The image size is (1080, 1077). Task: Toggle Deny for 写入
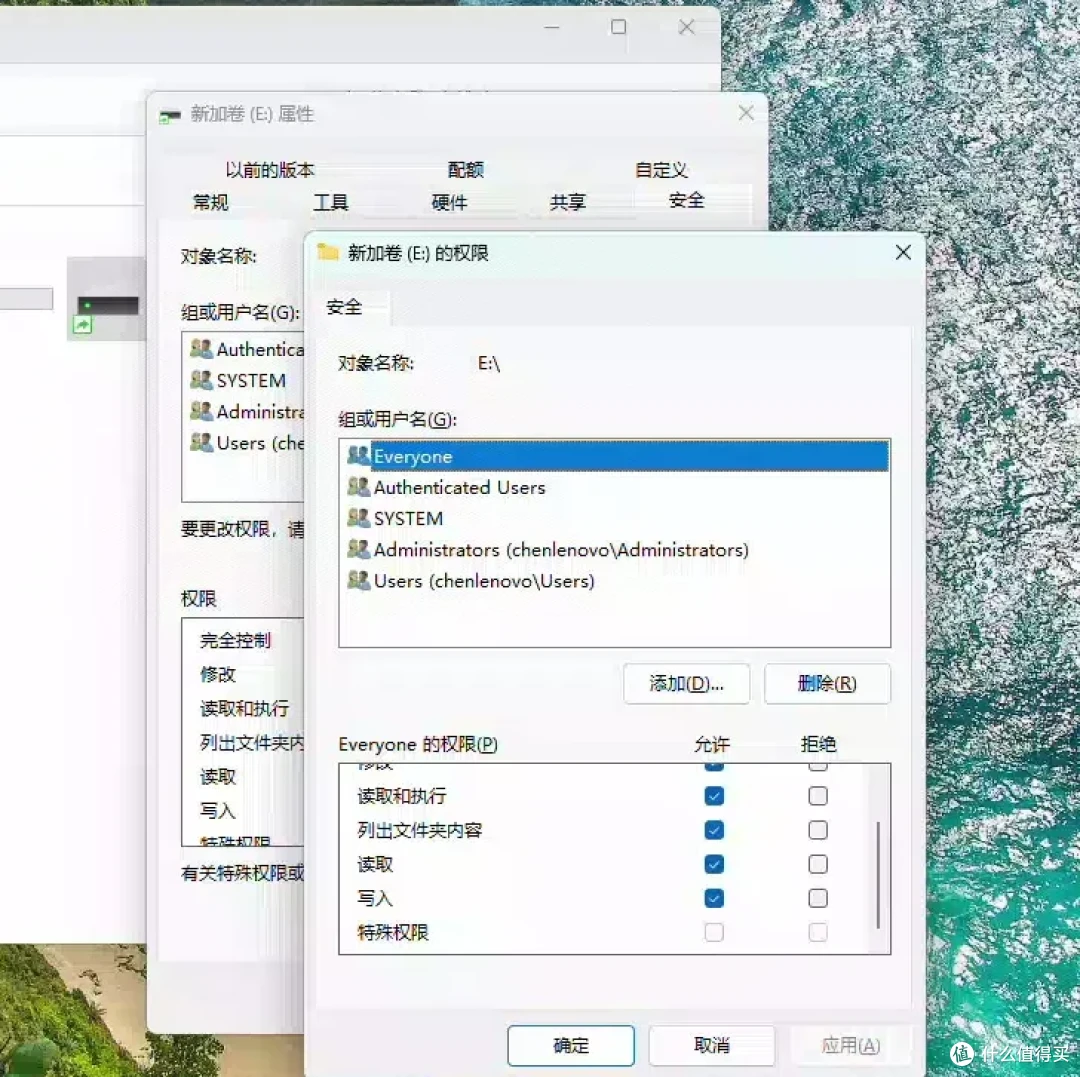point(818,898)
